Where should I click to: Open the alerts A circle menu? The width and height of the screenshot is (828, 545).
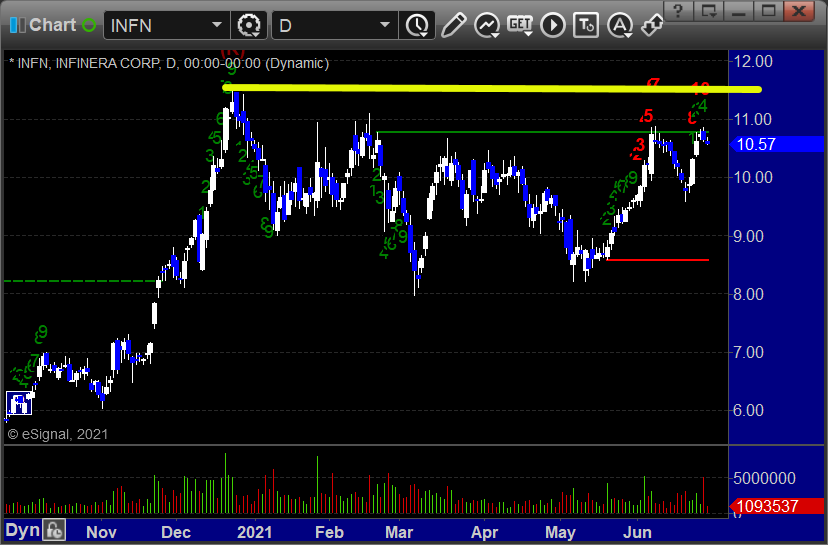(x=620, y=25)
